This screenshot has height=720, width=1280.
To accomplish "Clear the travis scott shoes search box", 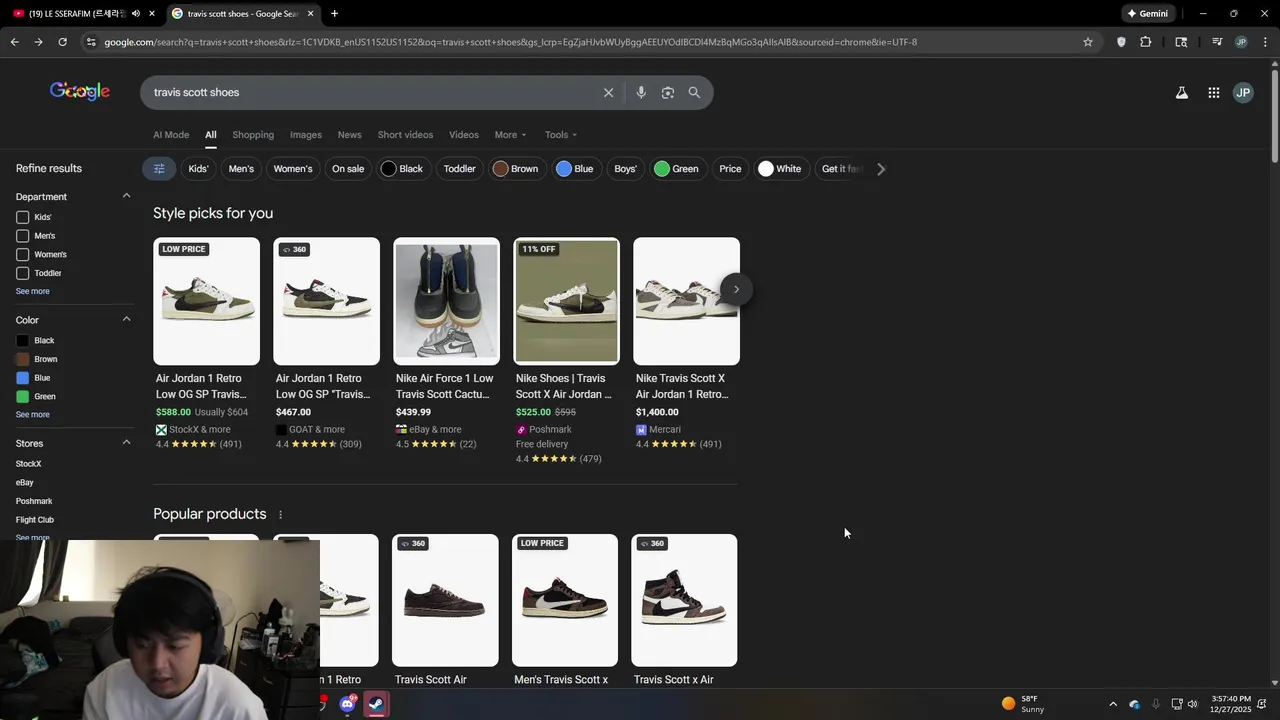I will tap(608, 92).
